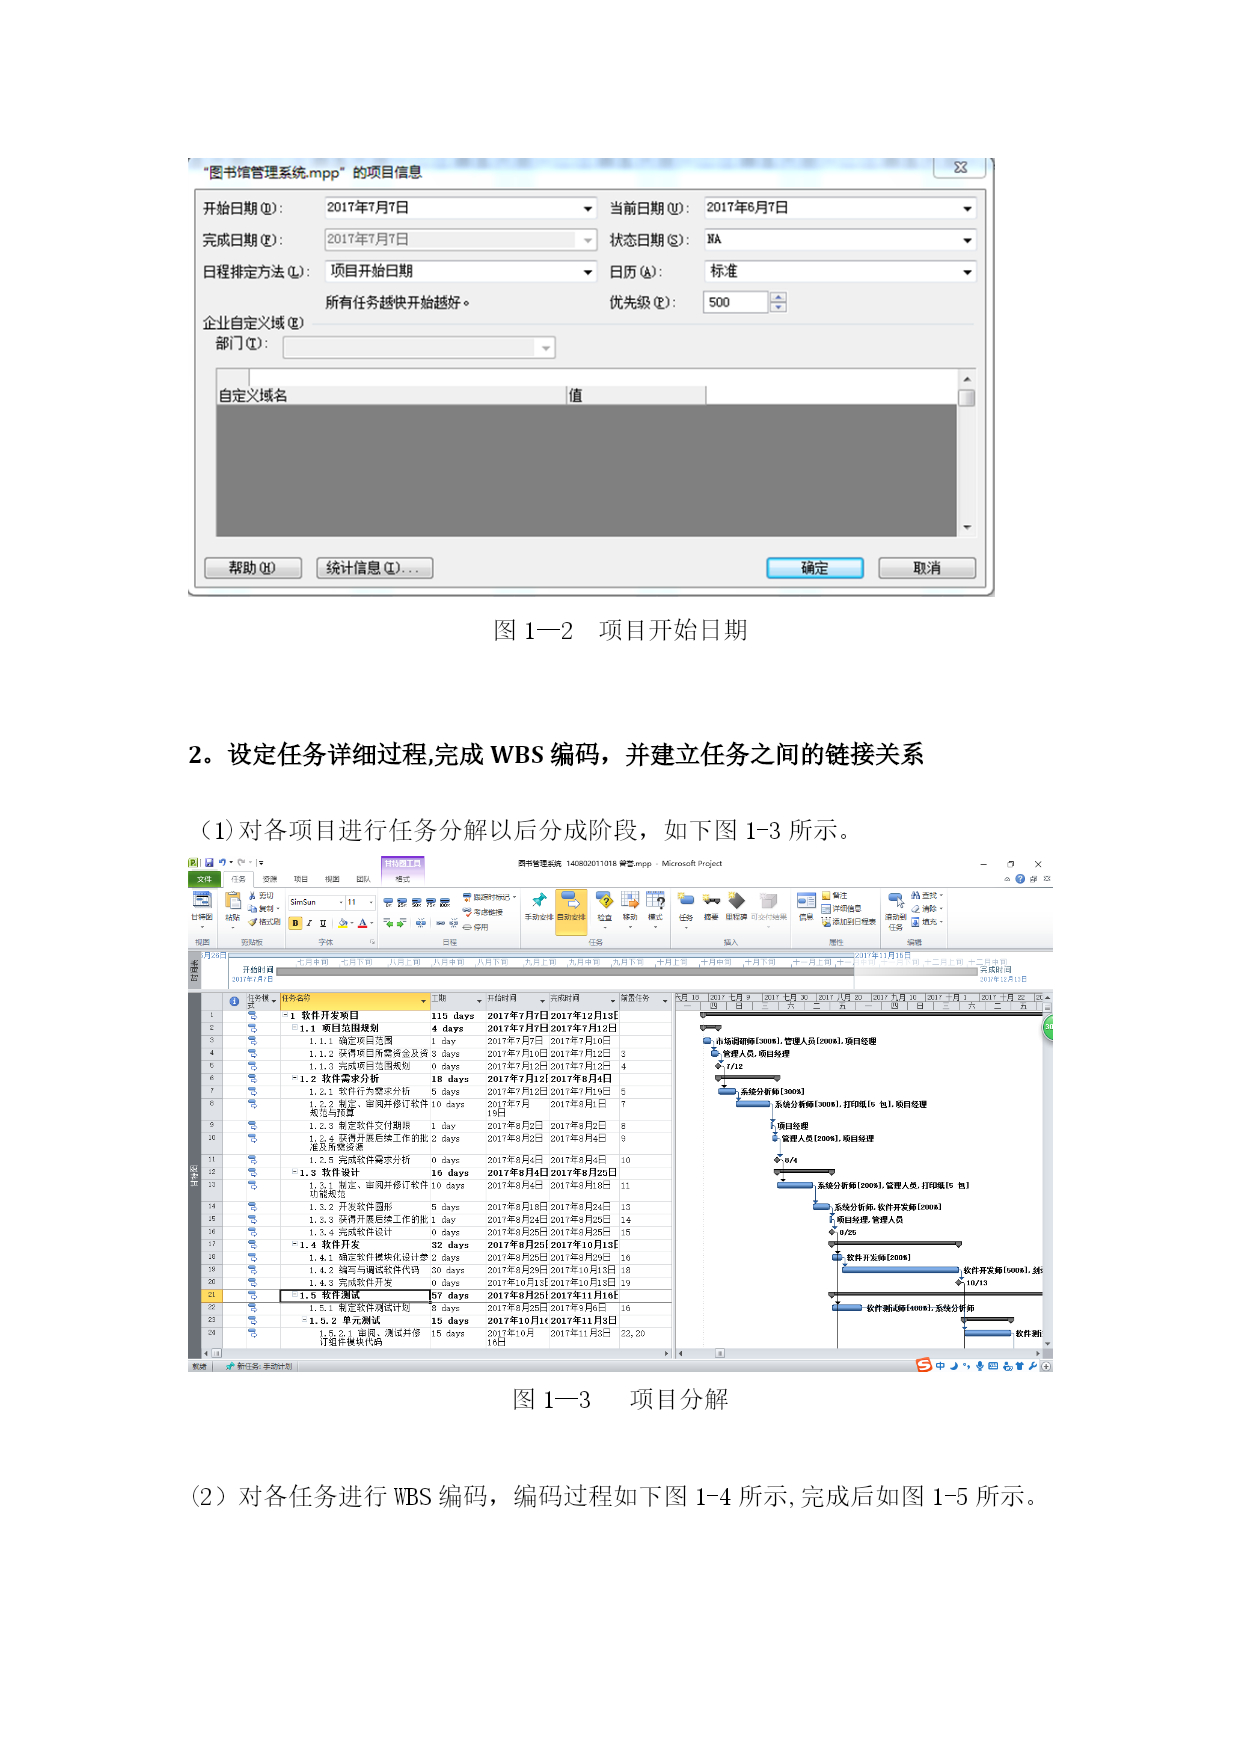Click the Cancel (取消) button in dialog

(927, 568)
